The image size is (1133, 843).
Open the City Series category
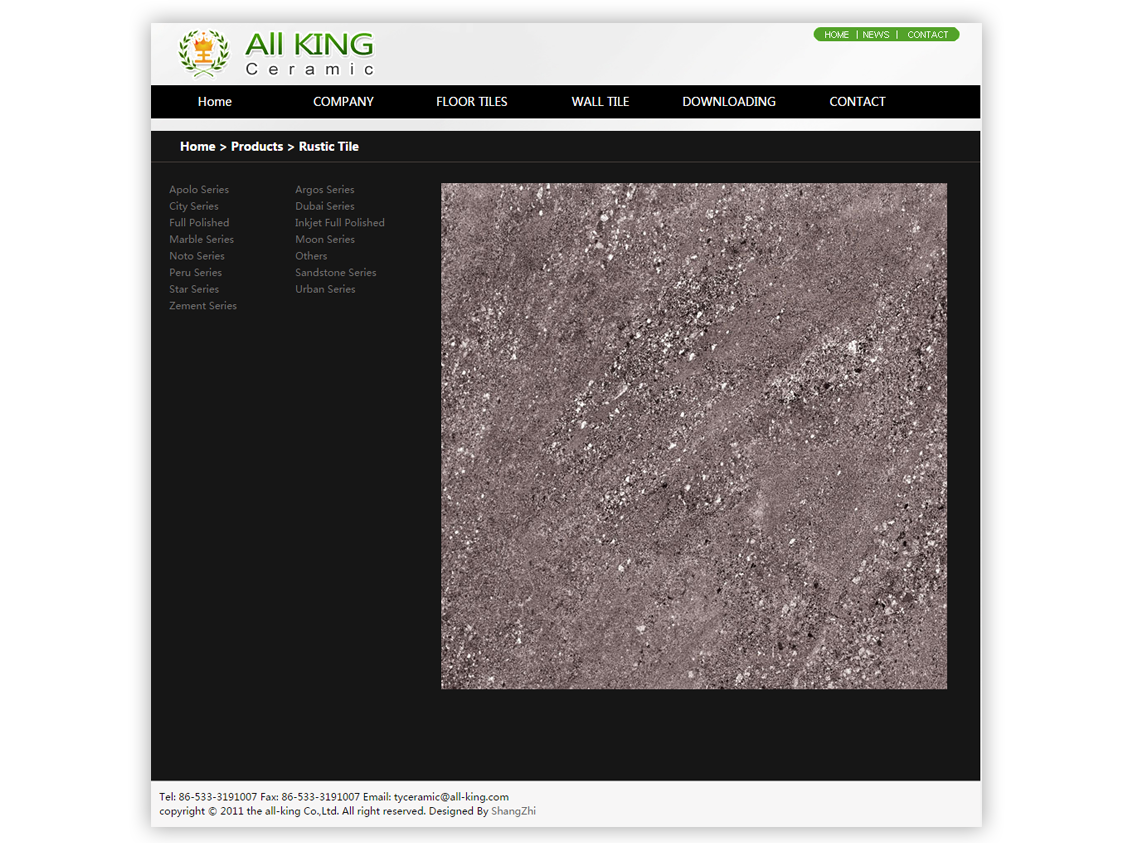[x=194, y=206]
